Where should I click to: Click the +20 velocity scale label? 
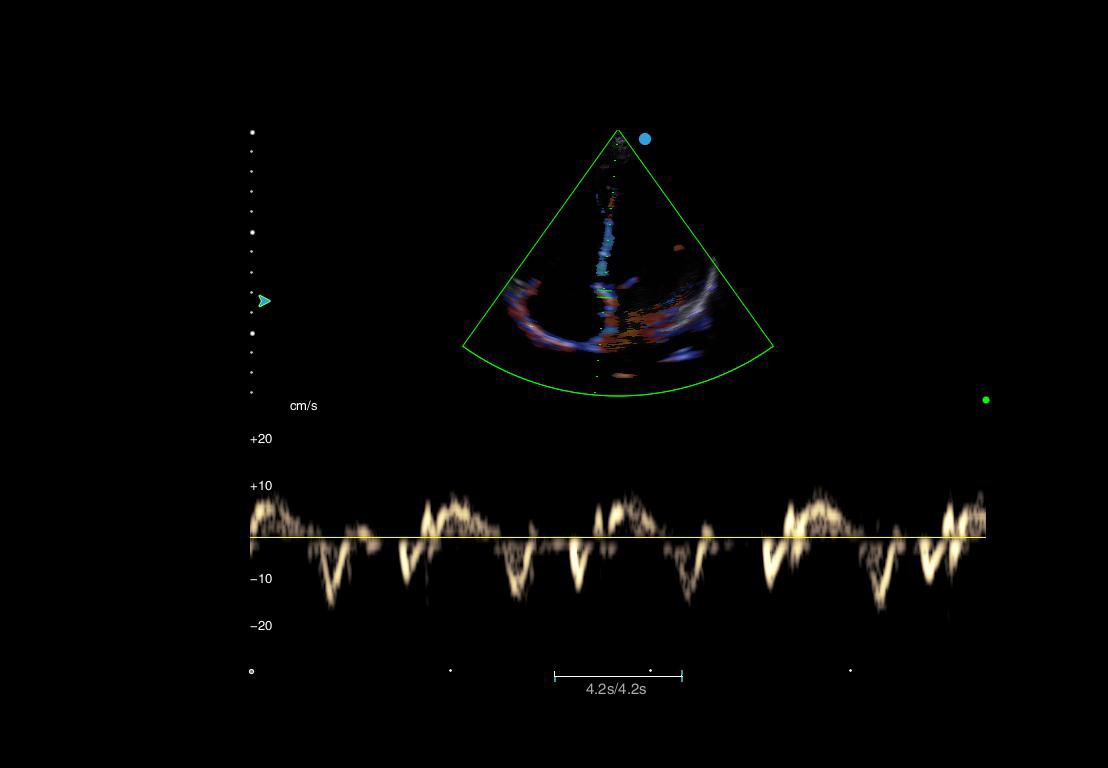pos(261,439)
